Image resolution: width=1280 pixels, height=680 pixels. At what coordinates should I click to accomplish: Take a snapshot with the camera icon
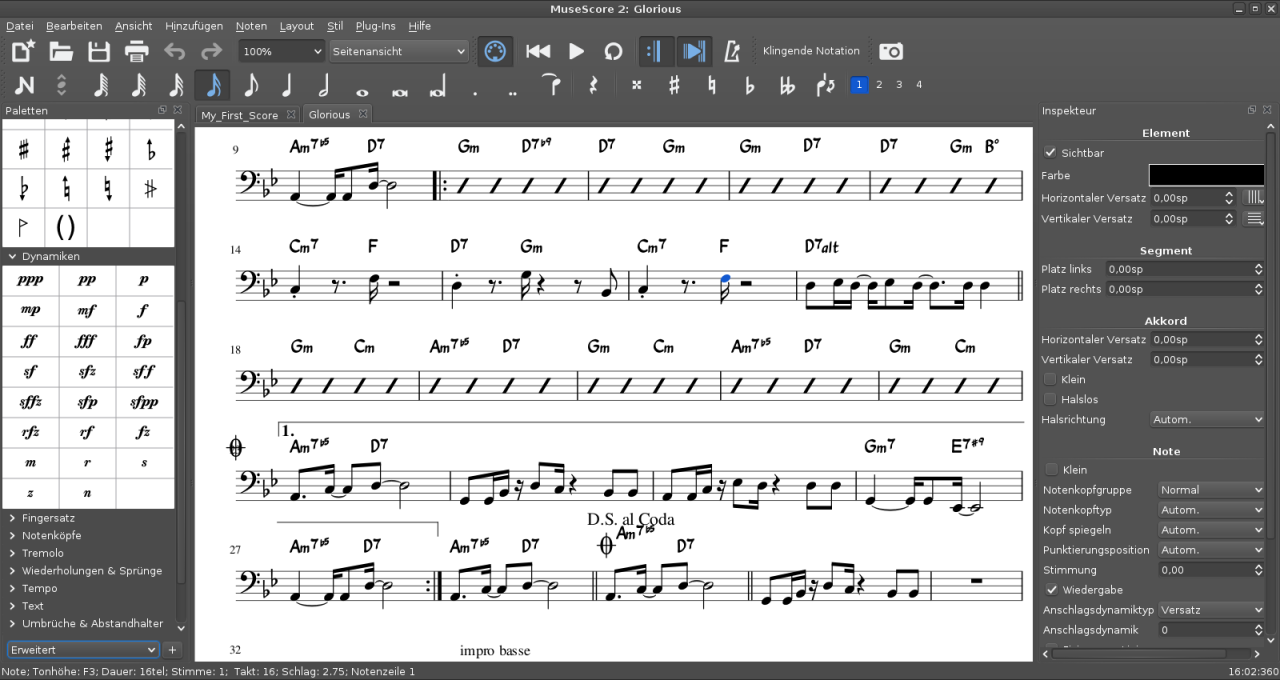click(890, 51)
